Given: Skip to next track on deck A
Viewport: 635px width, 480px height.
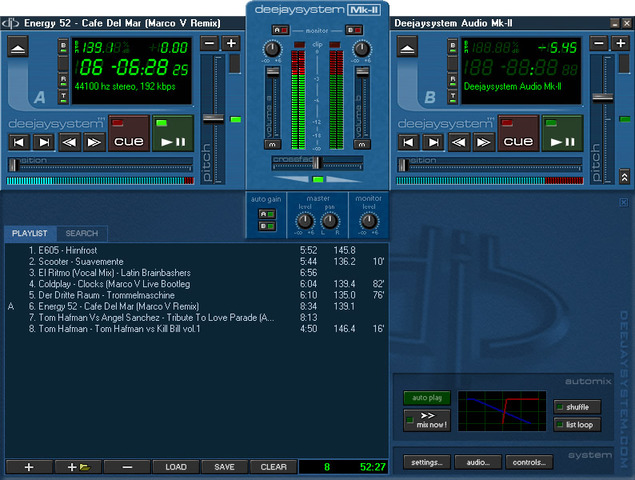Looking at the screenshot, I should (44, 142).
